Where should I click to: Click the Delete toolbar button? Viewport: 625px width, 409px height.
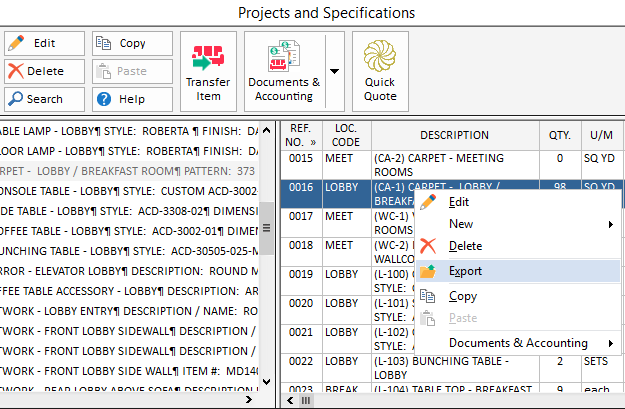pos(33,71)
